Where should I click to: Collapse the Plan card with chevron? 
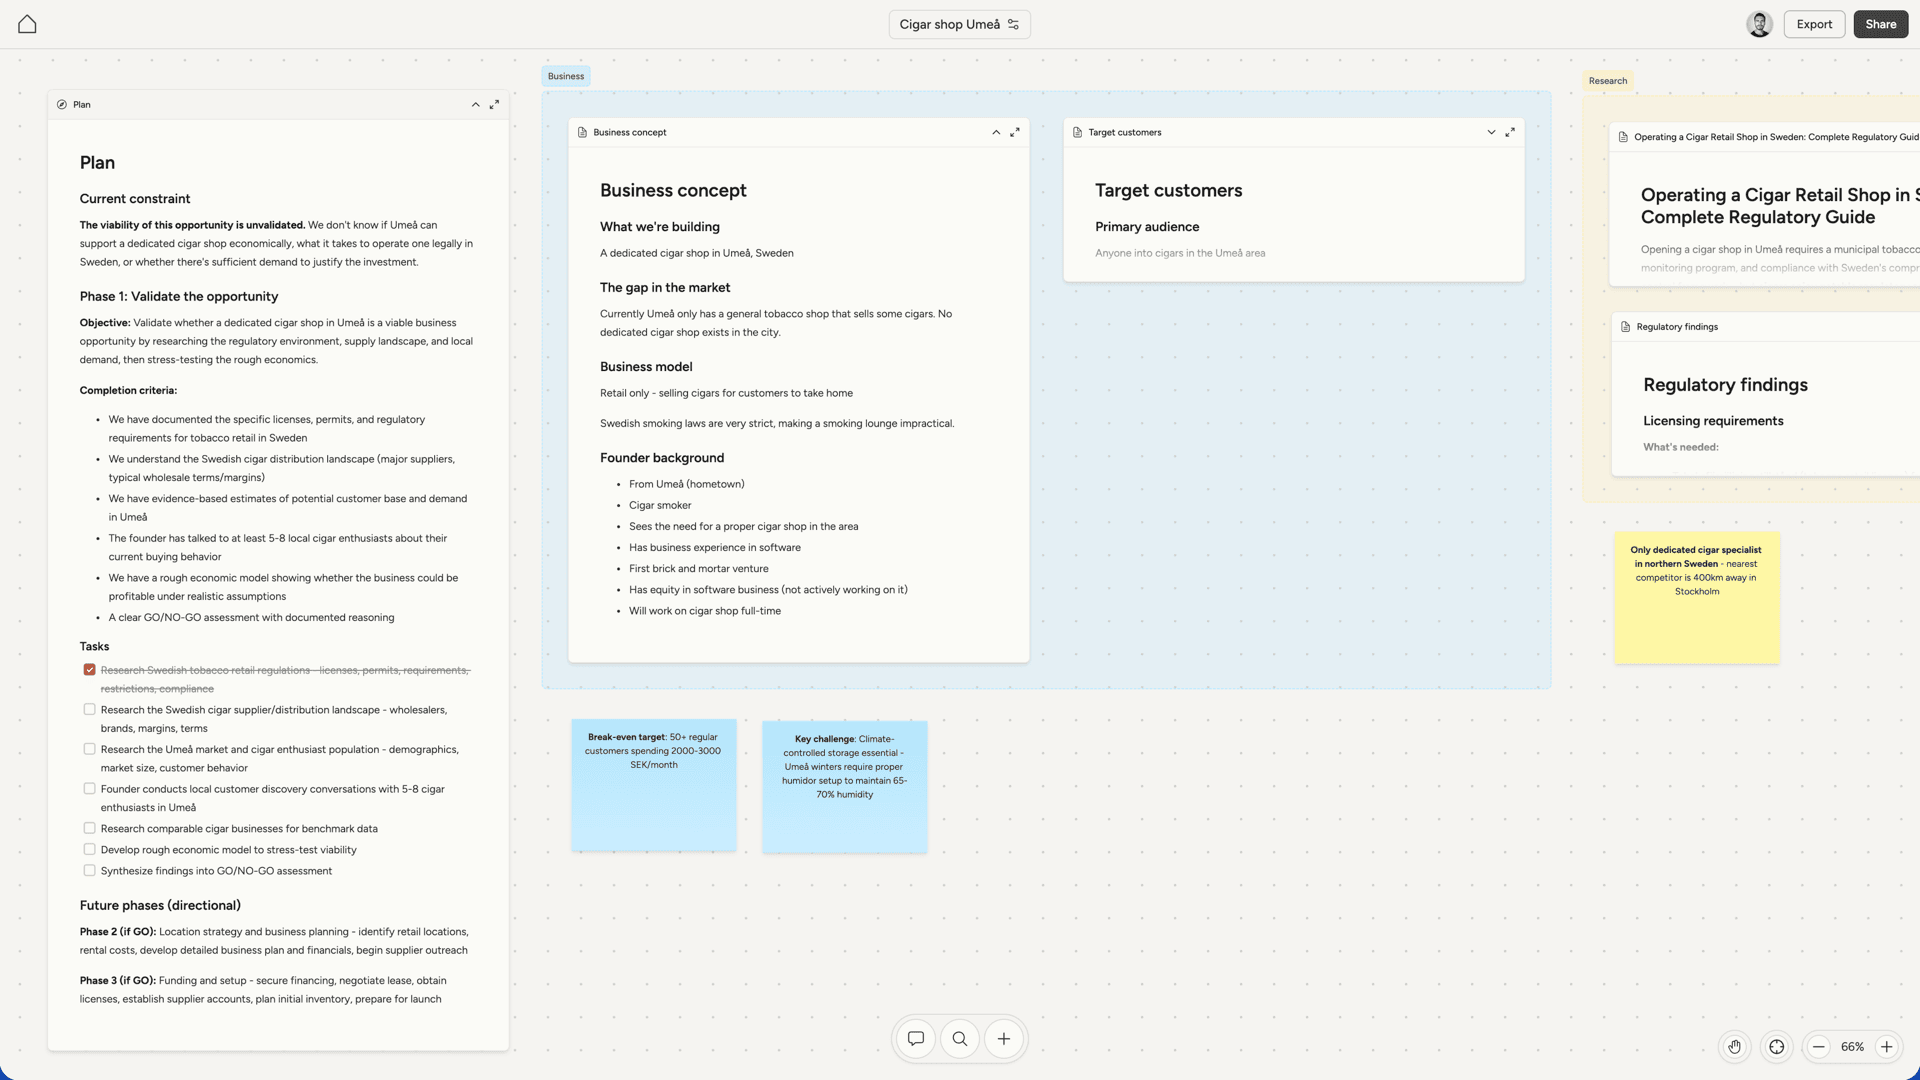tap(476, 104)
